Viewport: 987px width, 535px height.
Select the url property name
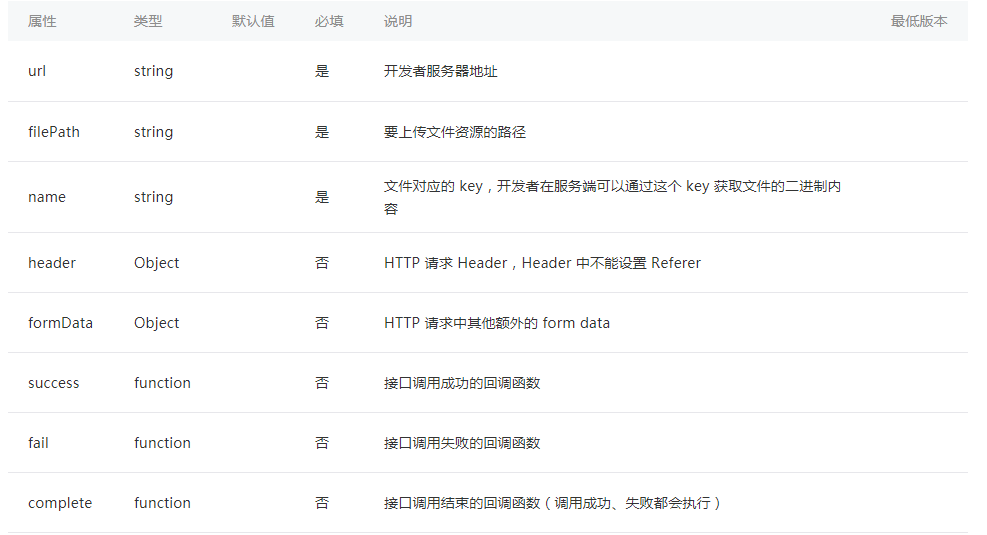(37, 71)
